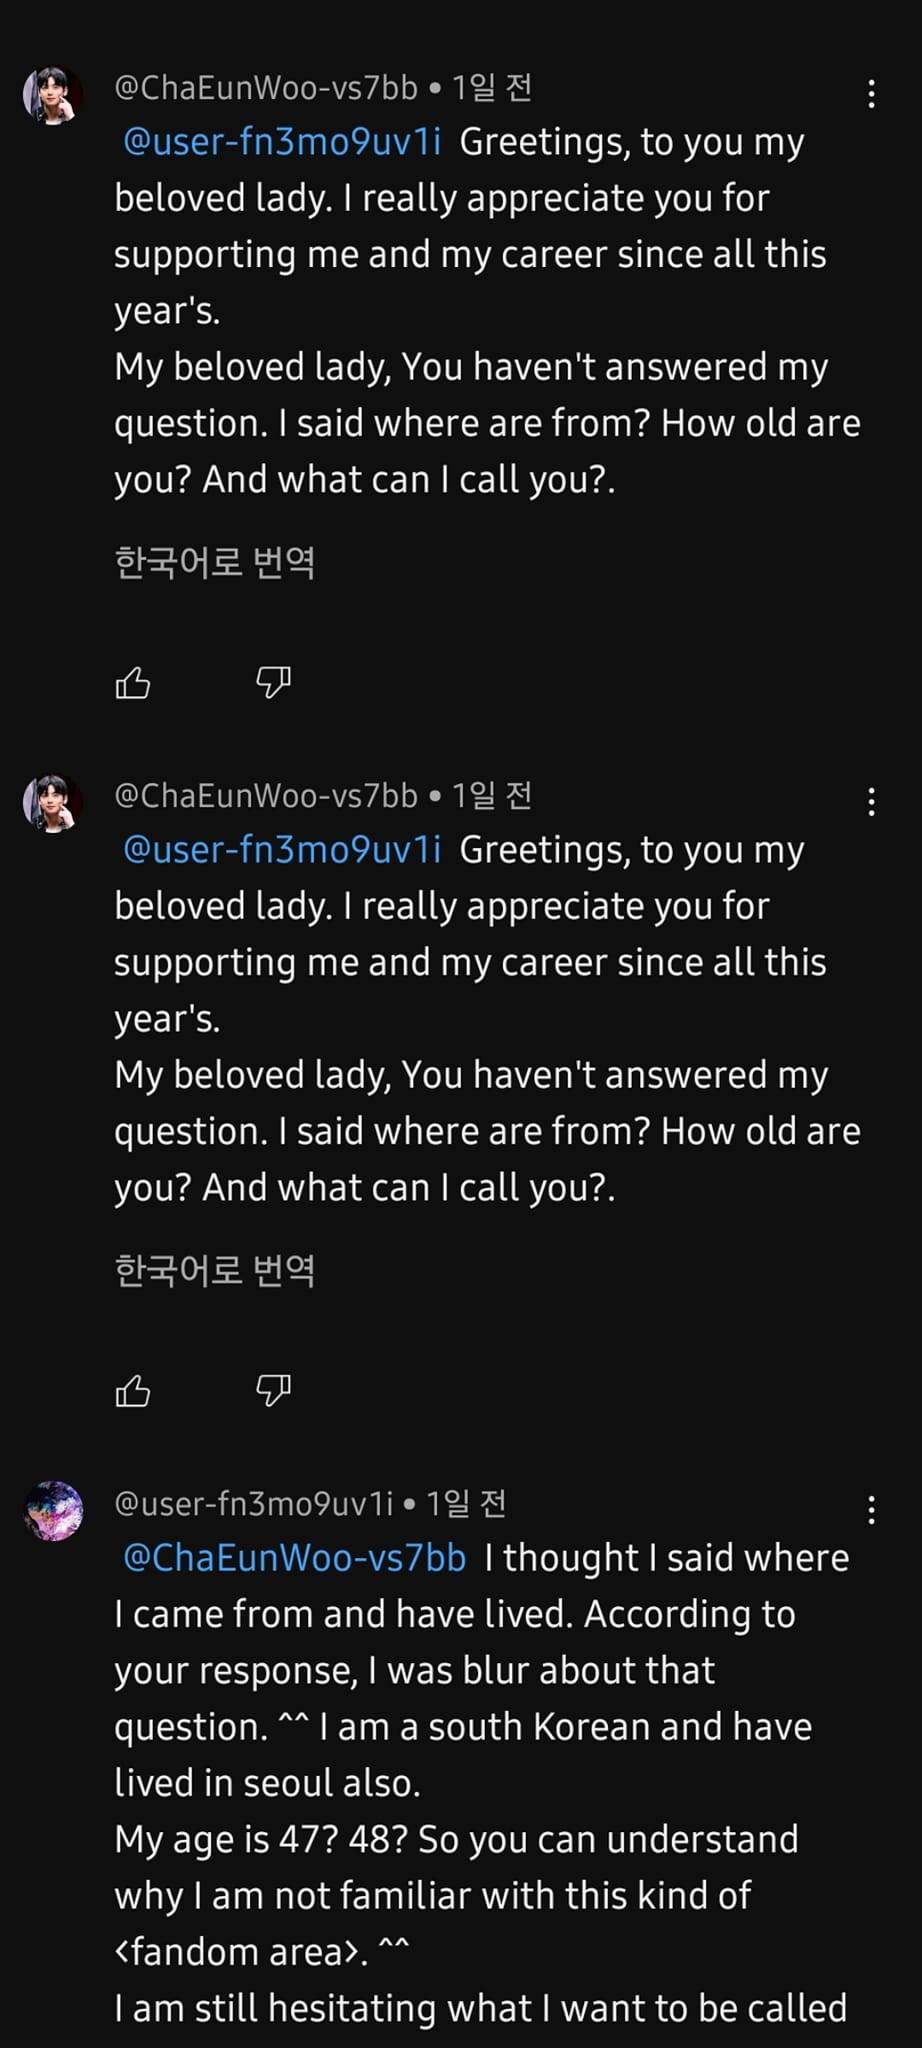This screenshot has height=2048, width=922.
Task: Dislike the second ChaEunWoo comment
Action: (x=273, y=1391)
